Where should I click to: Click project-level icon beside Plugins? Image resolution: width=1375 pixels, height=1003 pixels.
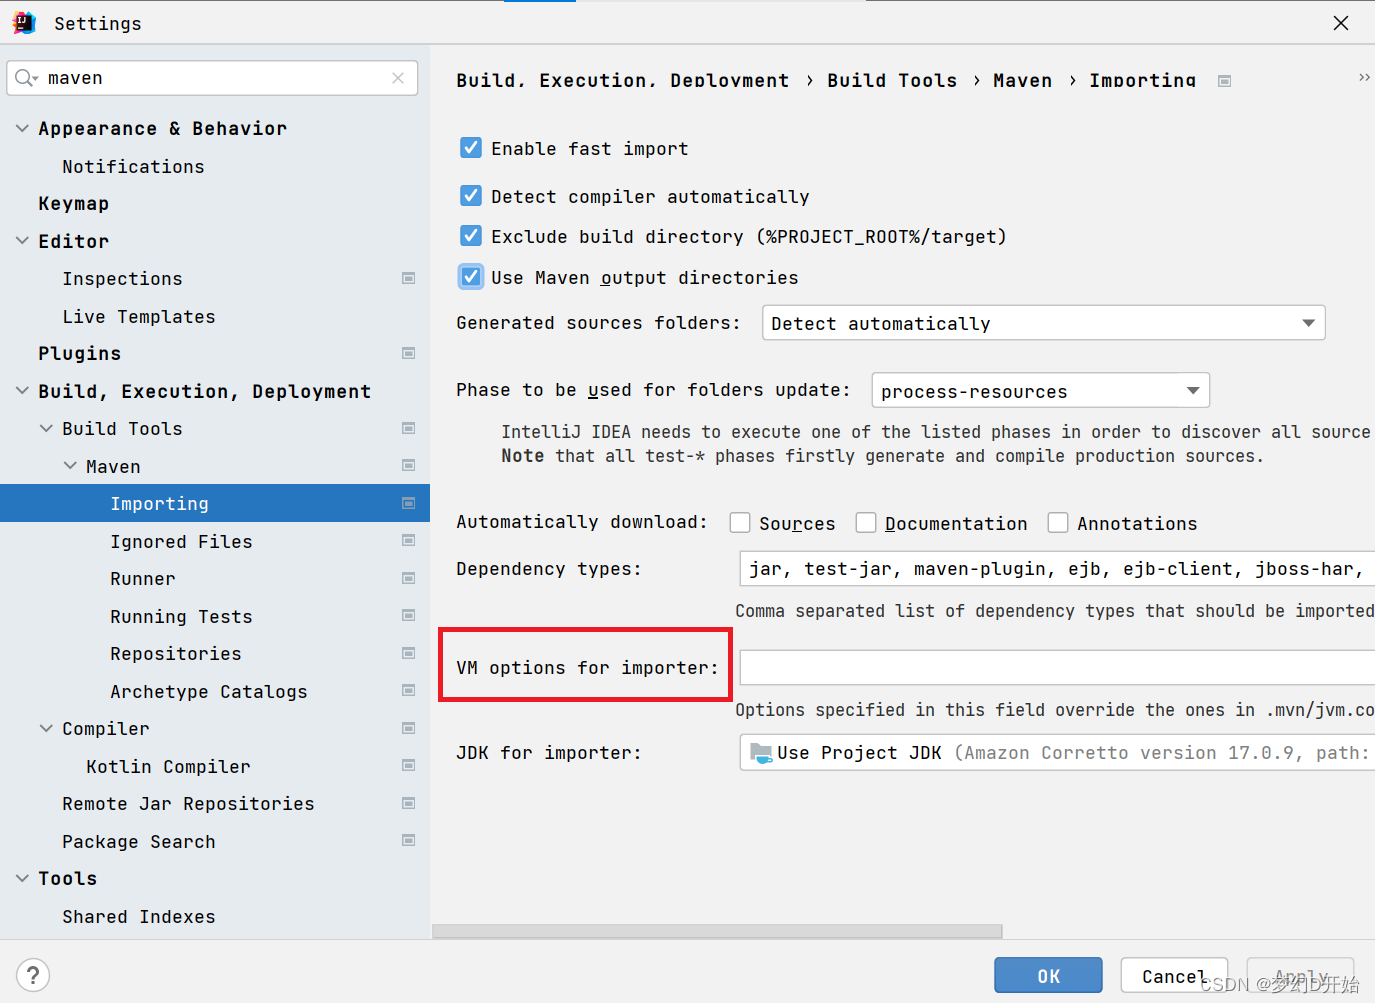[408, 353]
